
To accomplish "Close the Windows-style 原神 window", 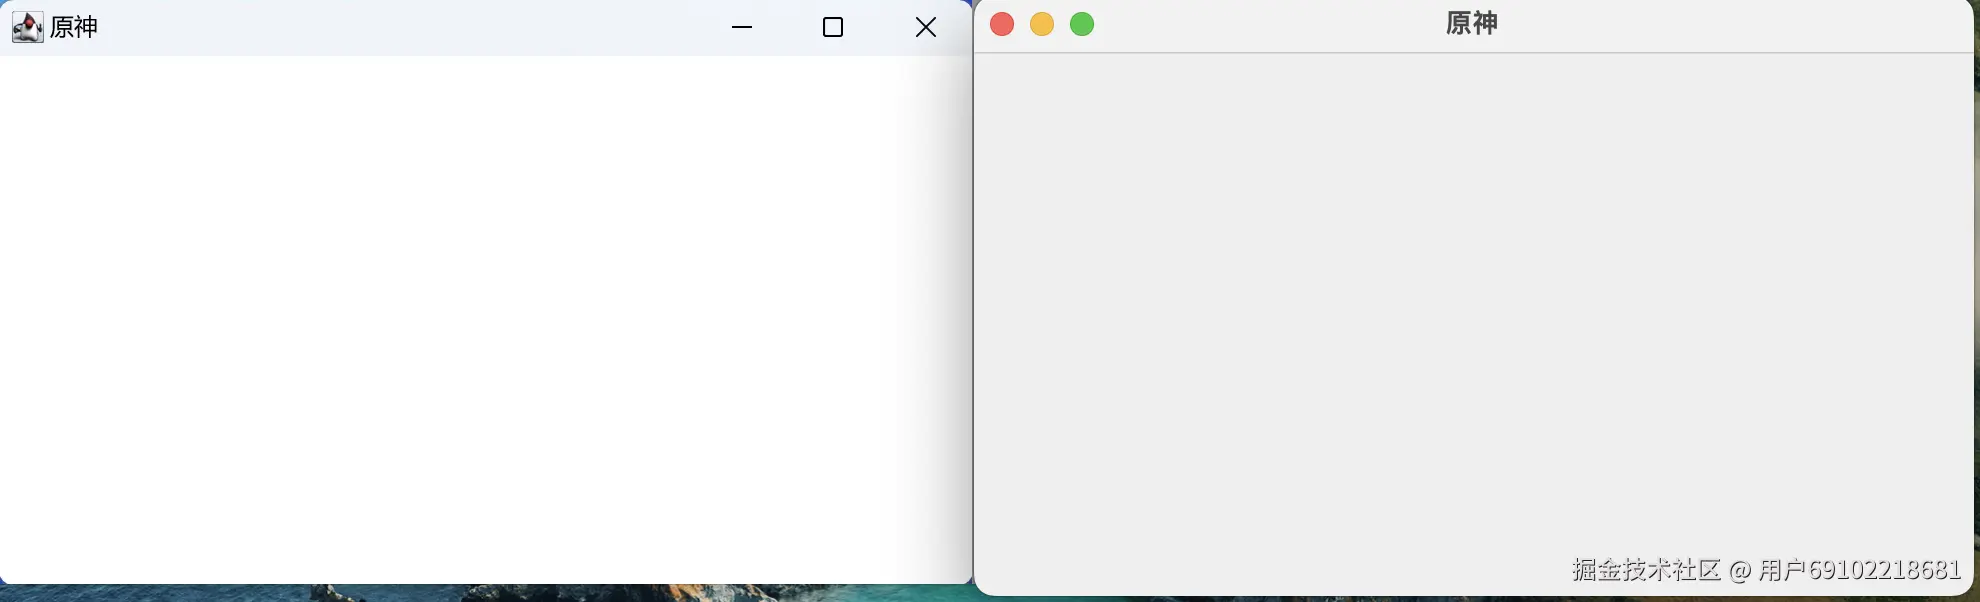I will coord(926,27).
